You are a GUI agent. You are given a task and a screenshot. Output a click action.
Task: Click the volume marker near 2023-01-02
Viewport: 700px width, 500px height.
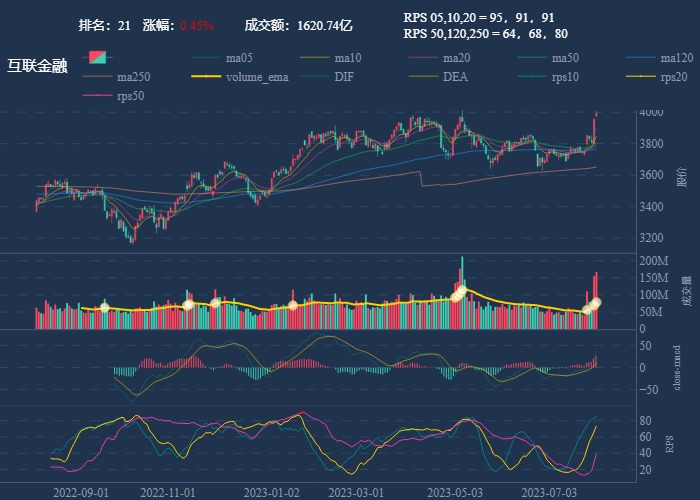point(293,305)
